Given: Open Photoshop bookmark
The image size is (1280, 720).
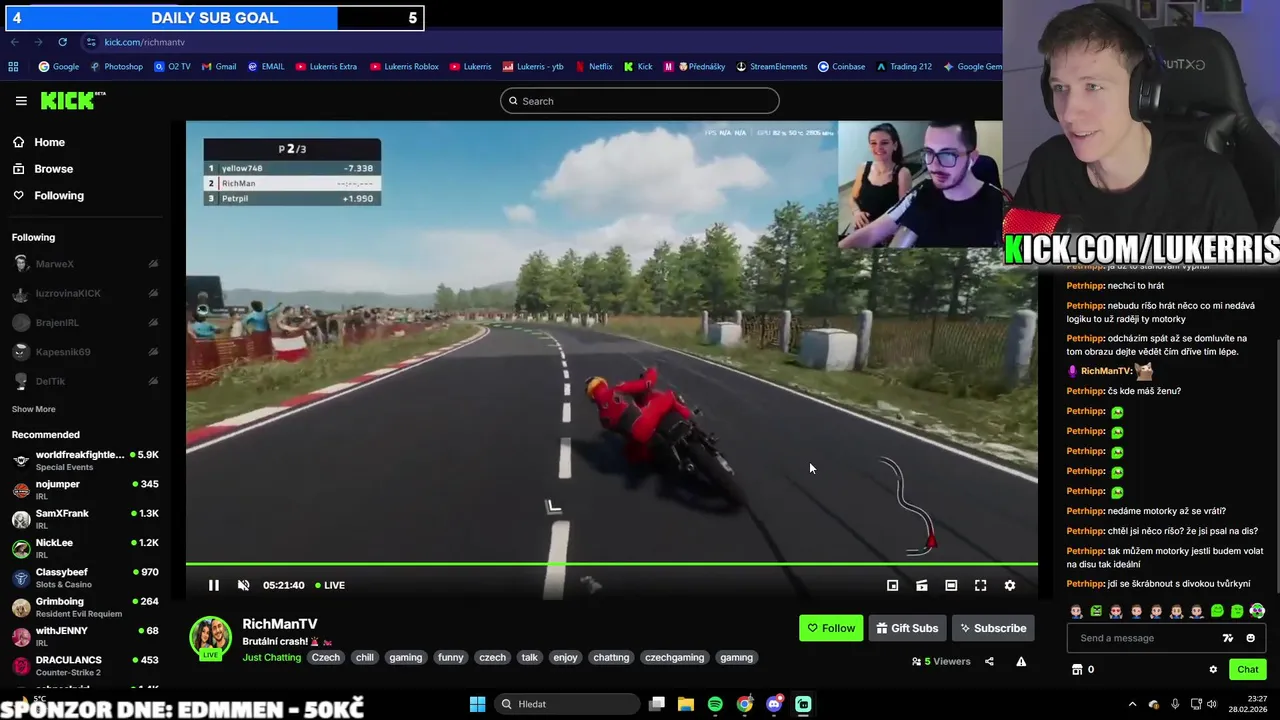Looking at the screenshot, I should (116, 67).
